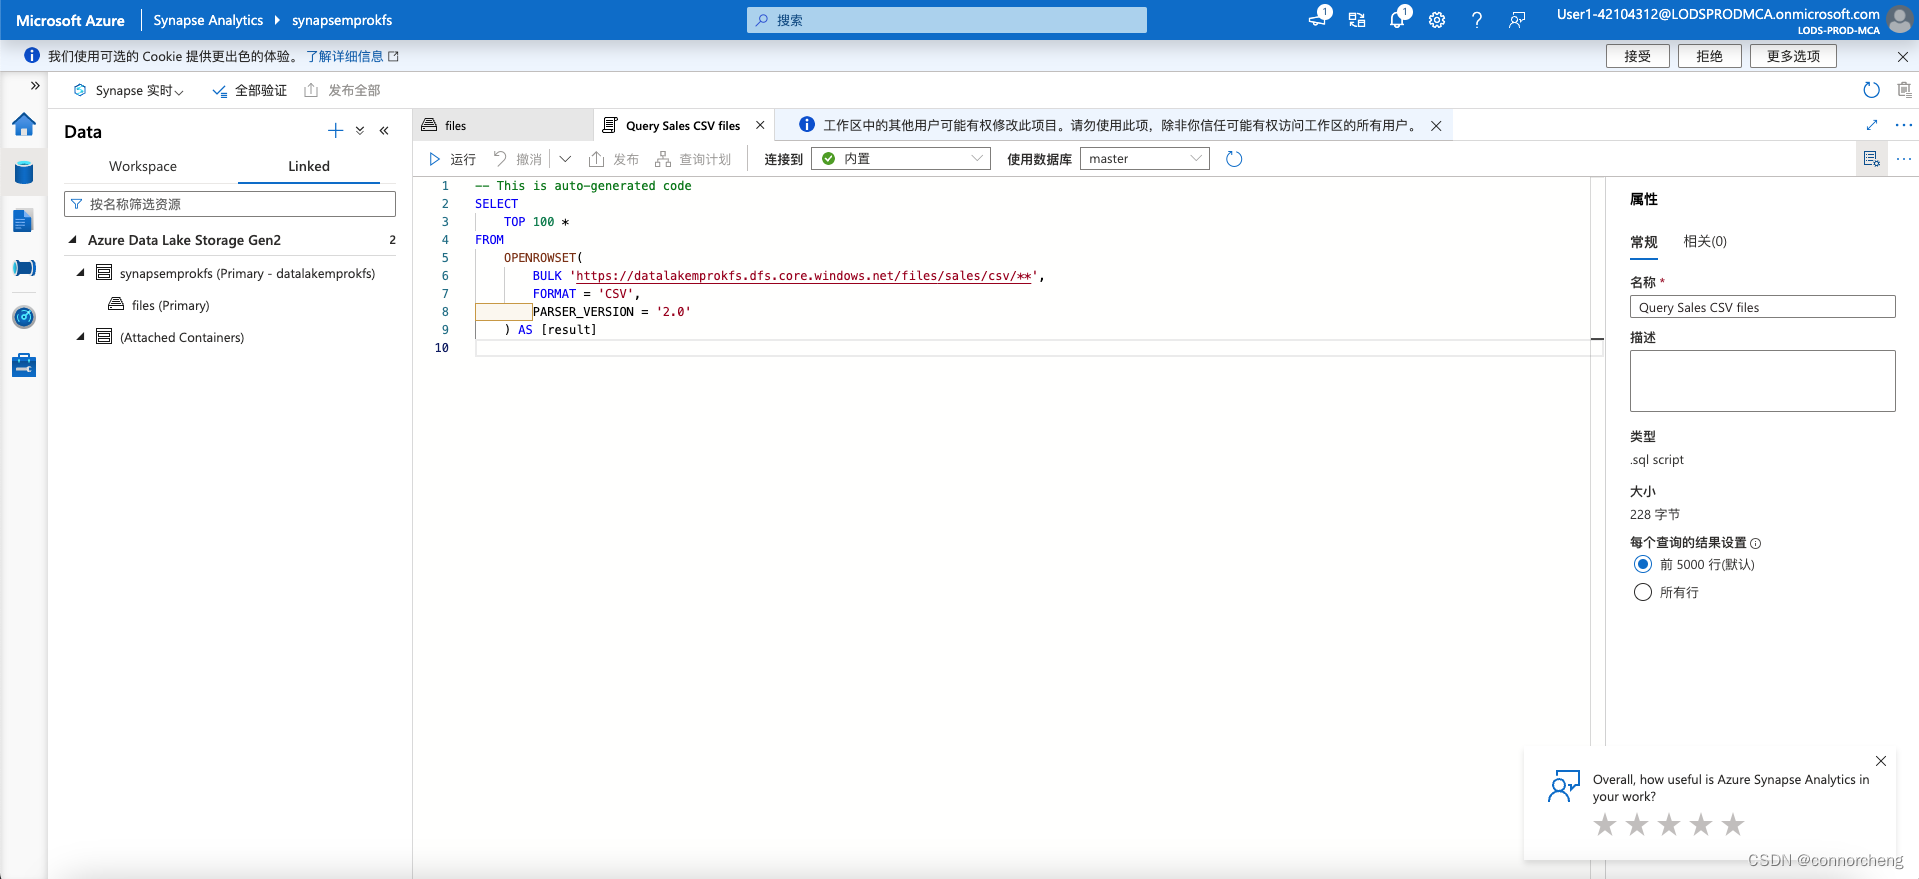Image resolution: width=1919 pixels, height=879 pixels.
Task: Open the Connect to pool dropdown
Action: (x=901, y=159)
